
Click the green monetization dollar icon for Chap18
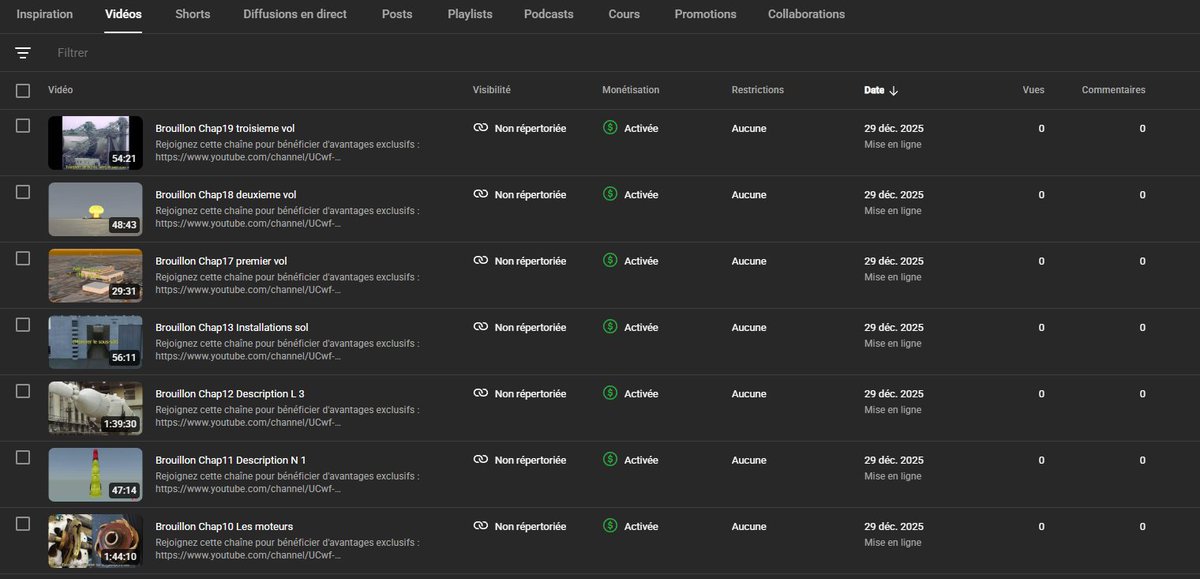pyautogui.click(x=610, y=194)
